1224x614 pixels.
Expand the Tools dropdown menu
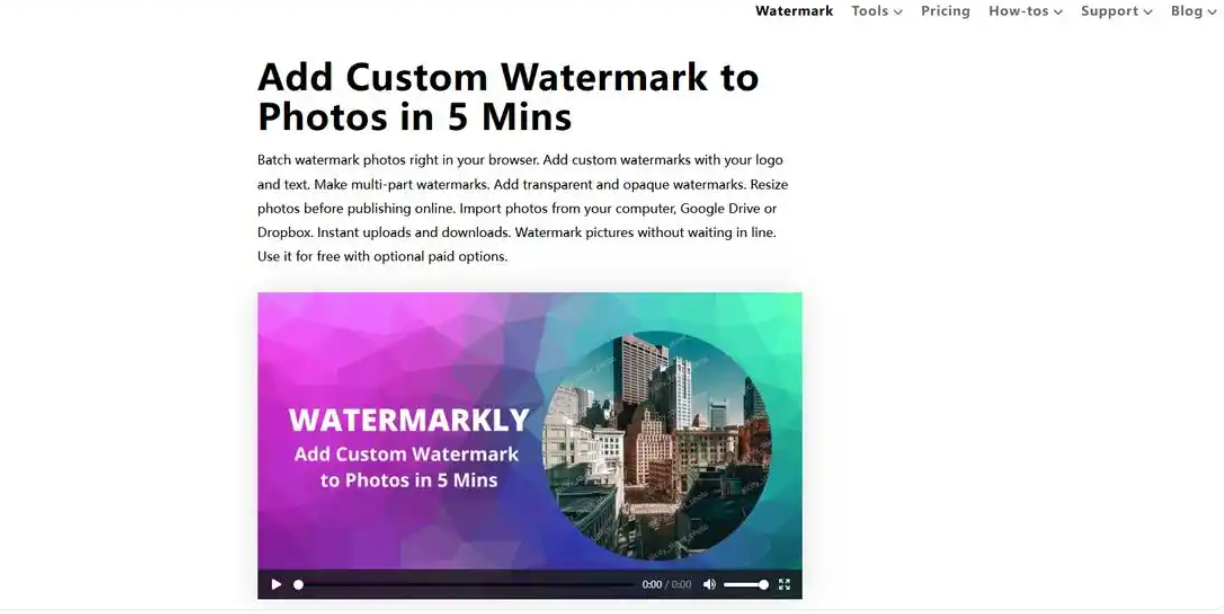[877, 11]
